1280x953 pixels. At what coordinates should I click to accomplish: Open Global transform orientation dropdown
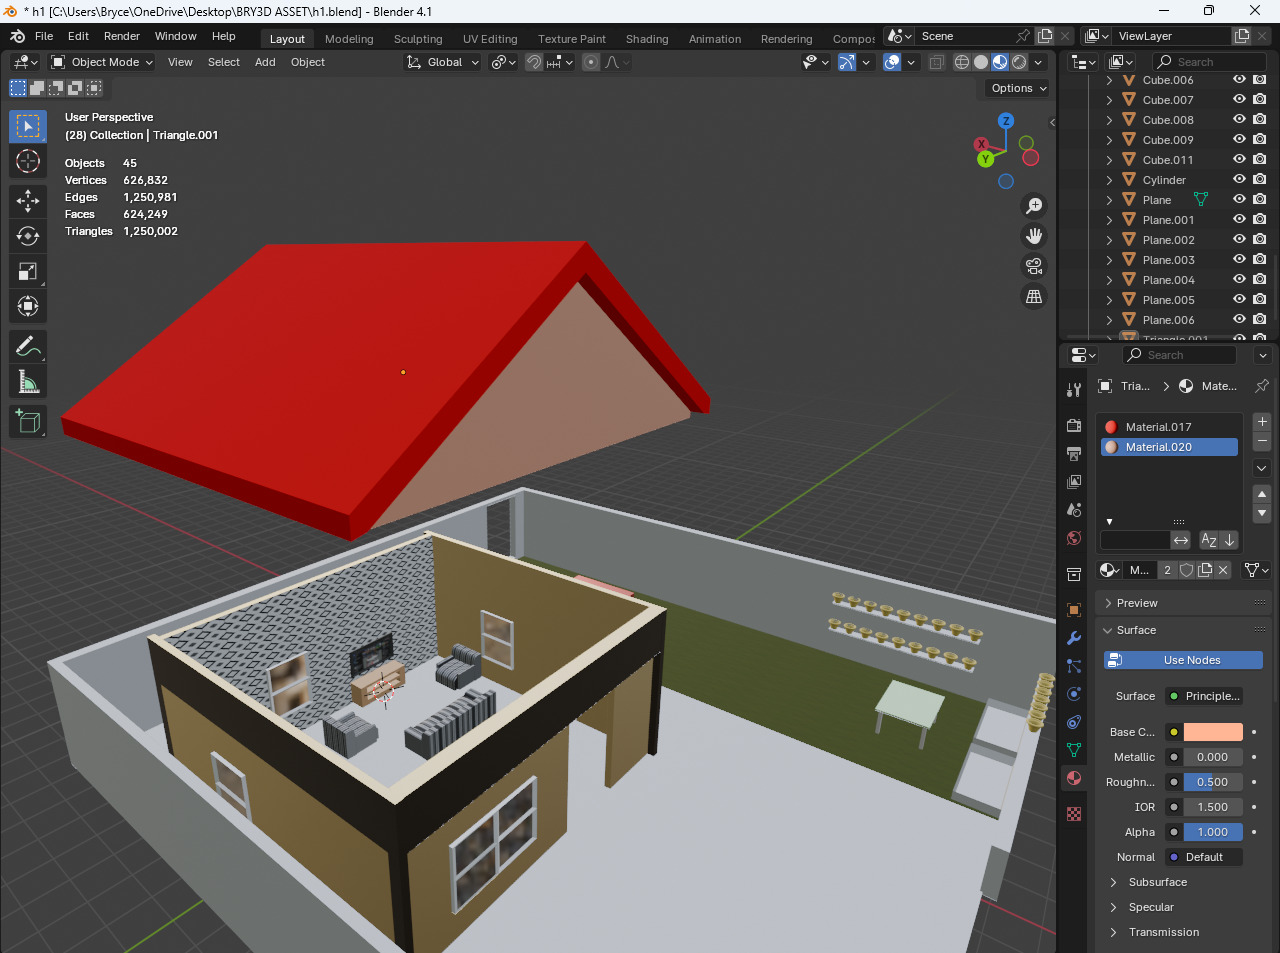[x=443, y=62]
